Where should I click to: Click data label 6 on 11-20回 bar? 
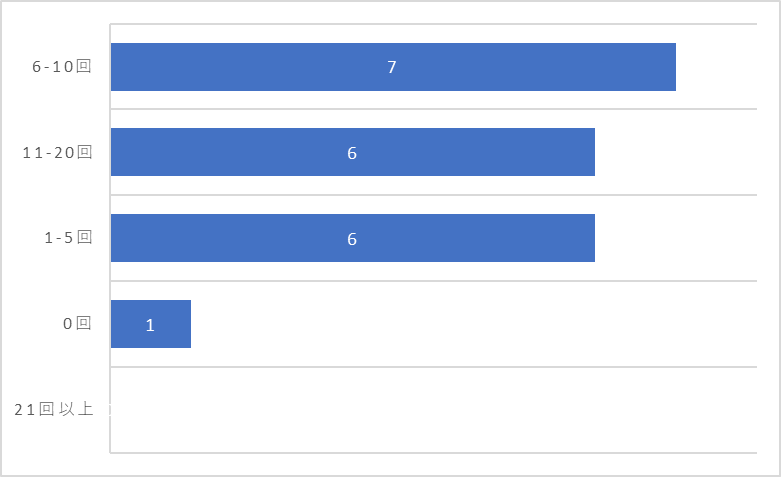(352, 153)
